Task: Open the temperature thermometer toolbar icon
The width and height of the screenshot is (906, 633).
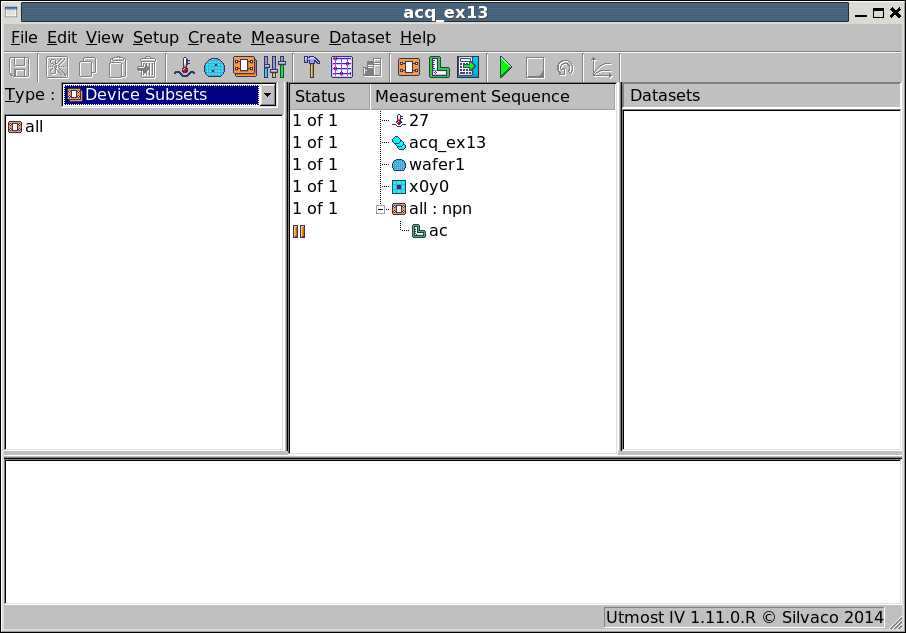Action: pos(185,68)
